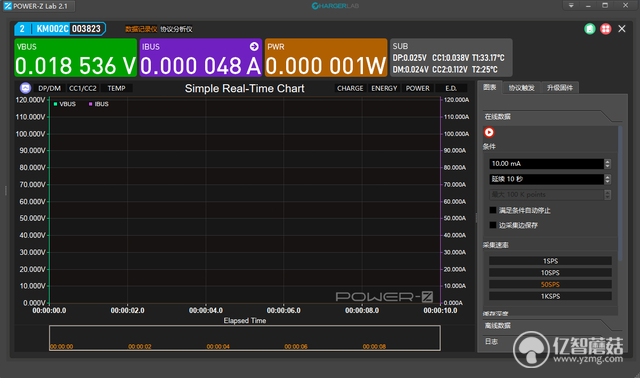Switch to 数据记录仪 mode

point(141,29)
